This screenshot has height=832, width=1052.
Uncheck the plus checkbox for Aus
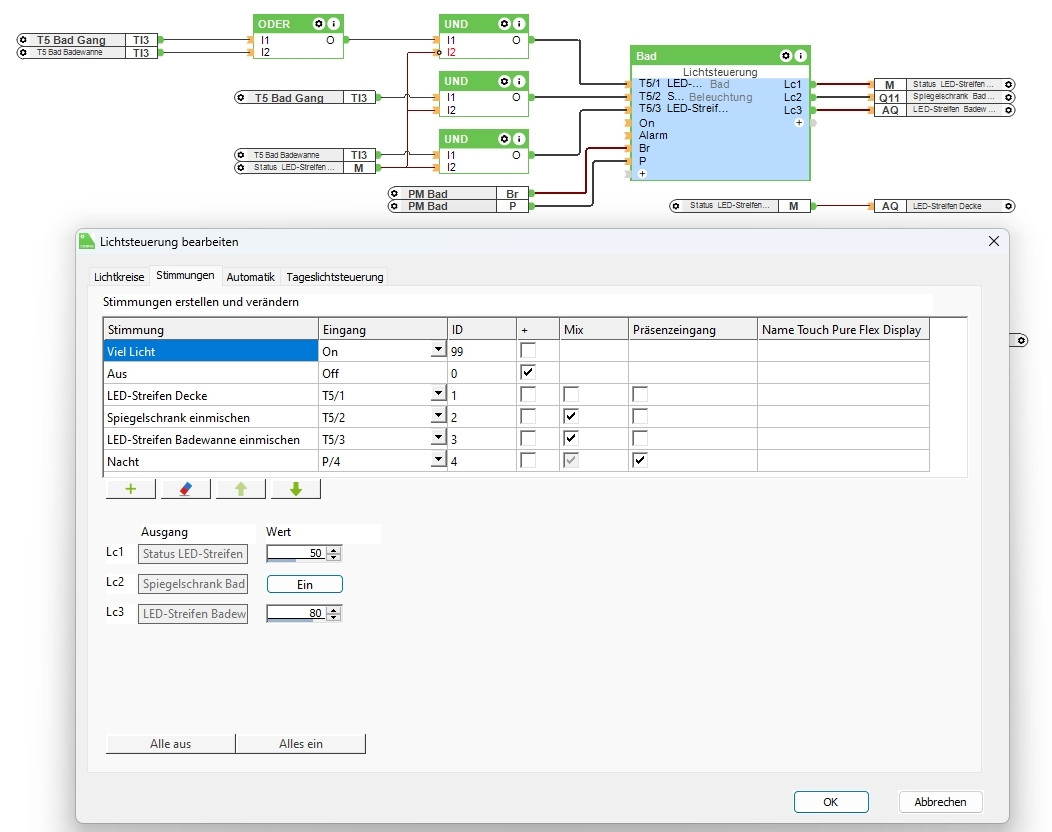528,373
